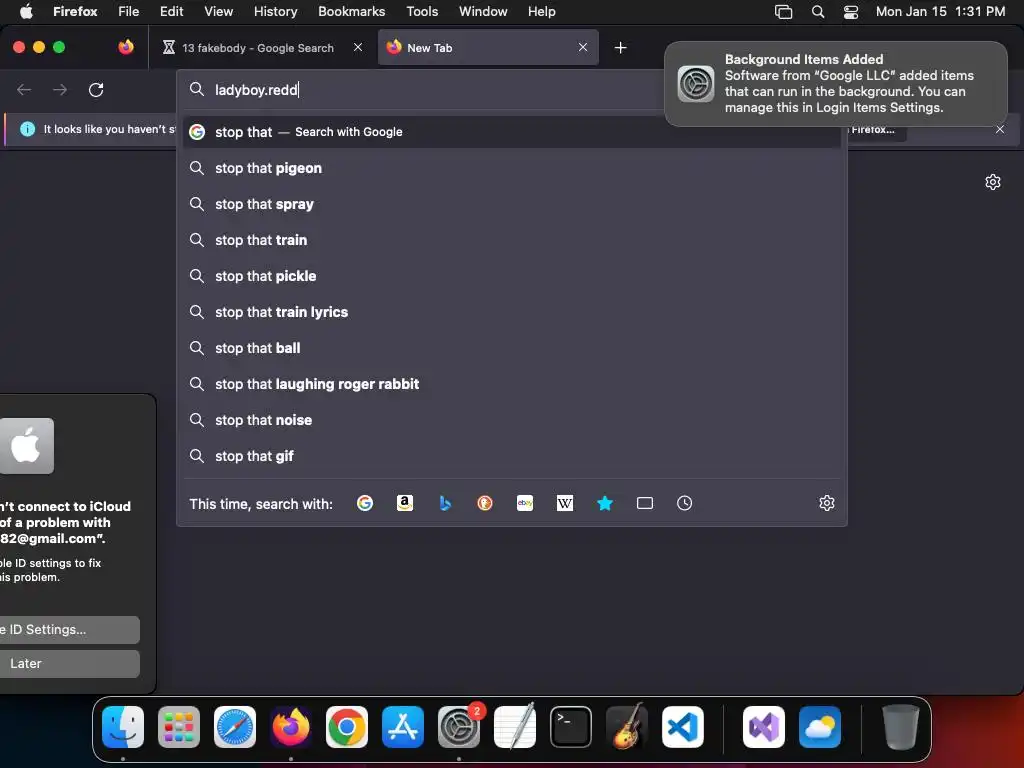
Task: Go back to the previous page
Action: tap(24, 89)
